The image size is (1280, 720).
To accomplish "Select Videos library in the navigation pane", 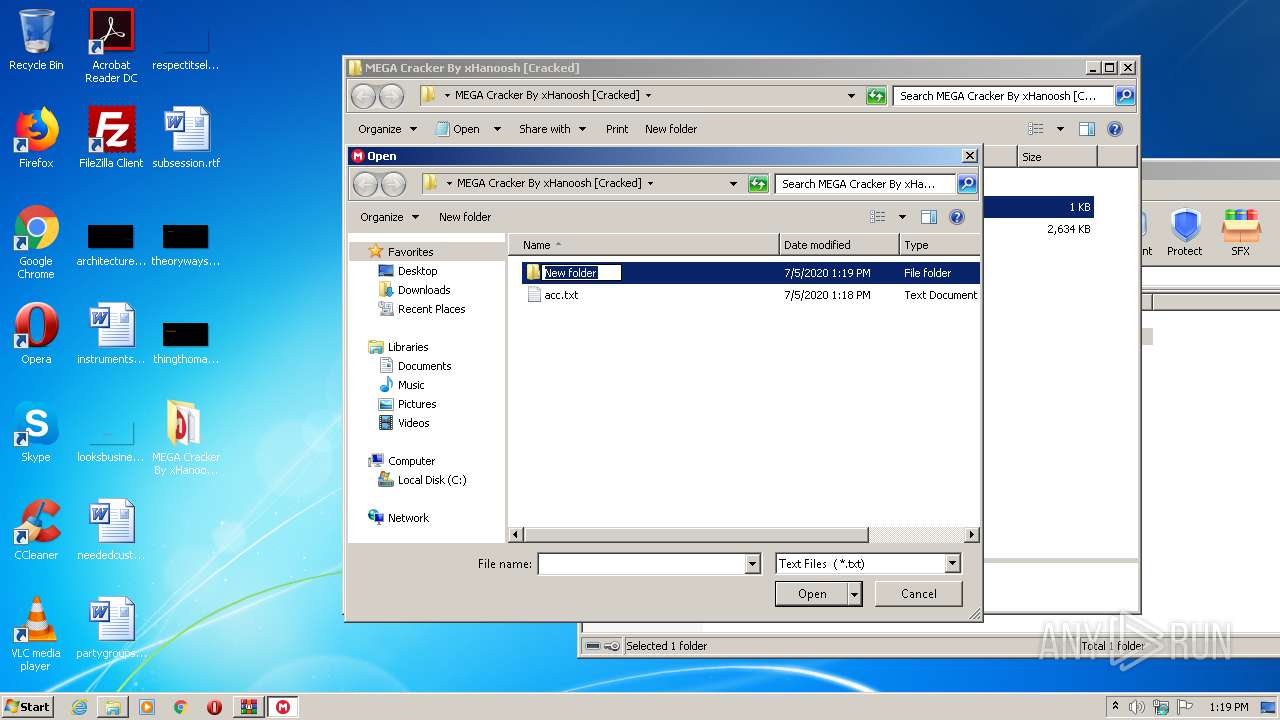I will coord(413,423).
